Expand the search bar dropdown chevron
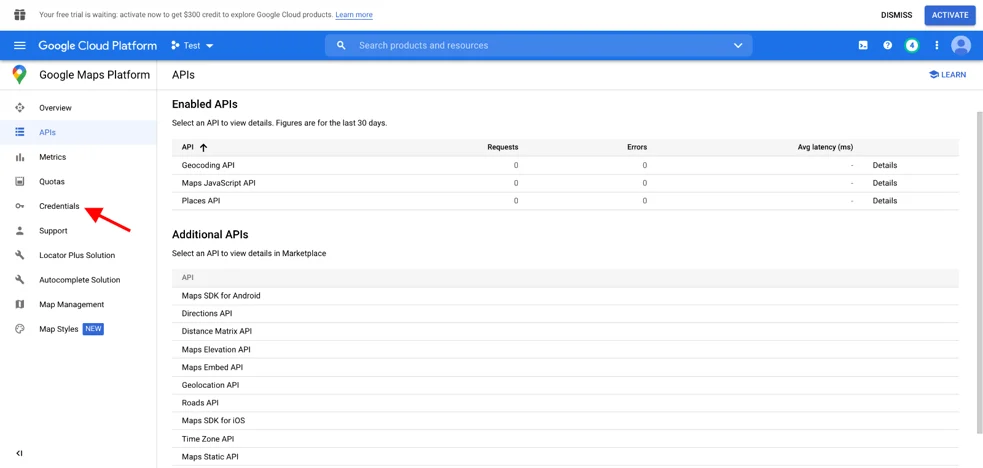This screenshot has width=983, height=468. click(737, 46)
